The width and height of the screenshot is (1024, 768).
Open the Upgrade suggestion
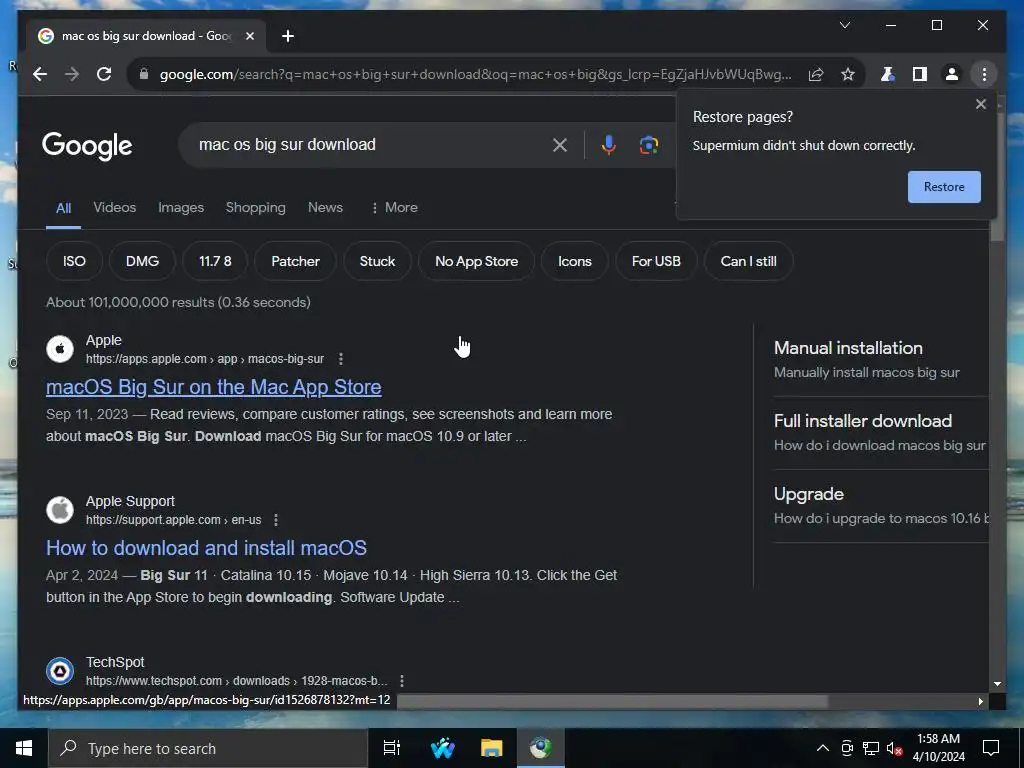[x=880, y=505]
